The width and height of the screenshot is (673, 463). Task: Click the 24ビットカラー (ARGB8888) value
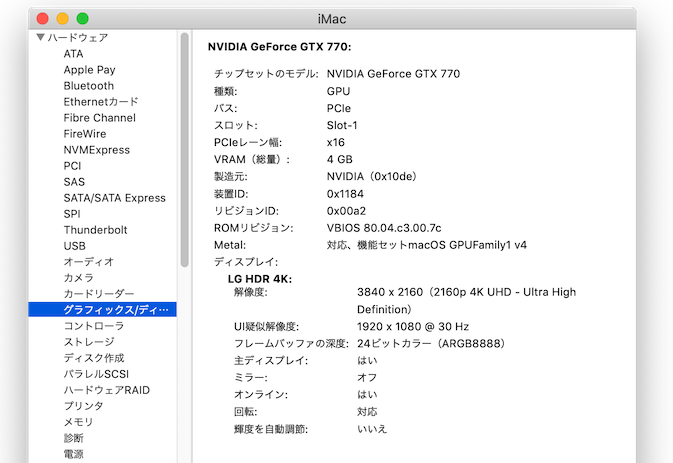click(x=431, y=344)
